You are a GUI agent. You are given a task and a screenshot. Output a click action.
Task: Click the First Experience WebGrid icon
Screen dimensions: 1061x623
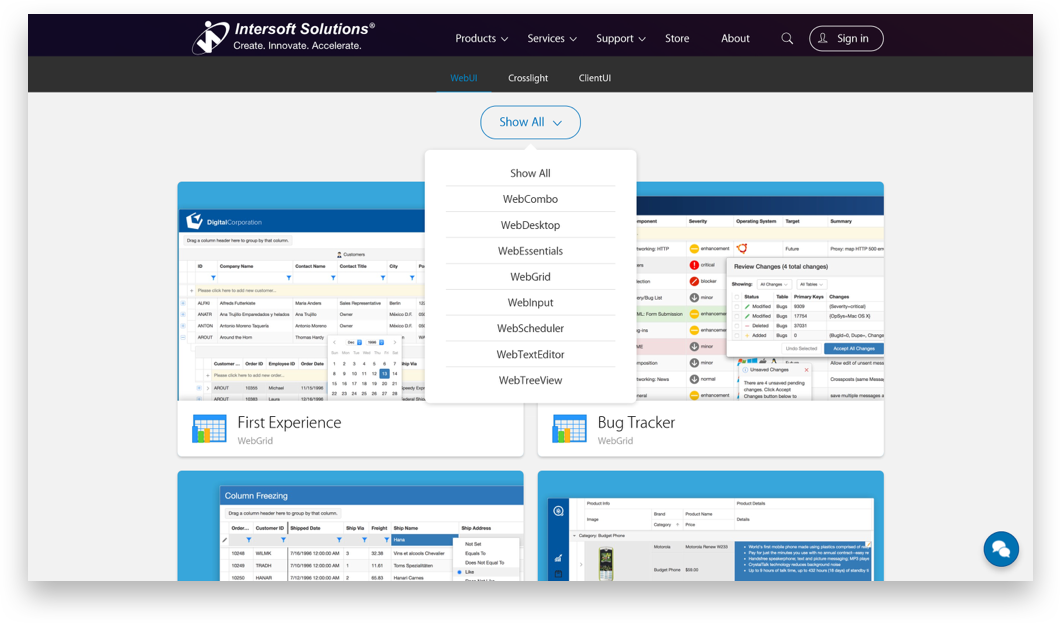tap(209, 429)
